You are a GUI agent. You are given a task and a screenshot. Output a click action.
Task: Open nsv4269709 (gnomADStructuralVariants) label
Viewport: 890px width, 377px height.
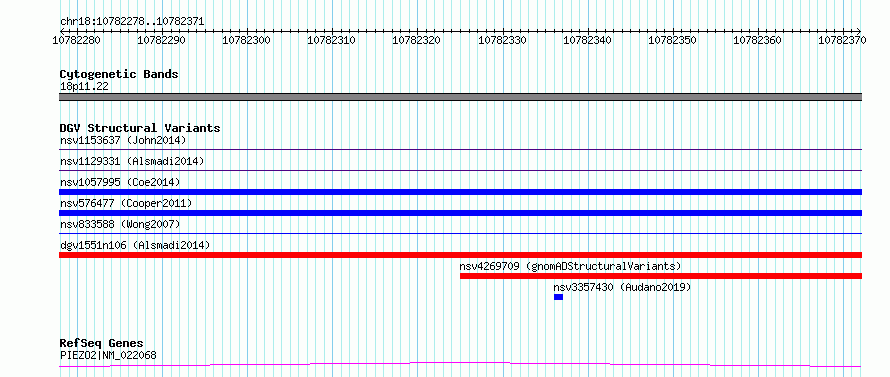tap(570, 266)
